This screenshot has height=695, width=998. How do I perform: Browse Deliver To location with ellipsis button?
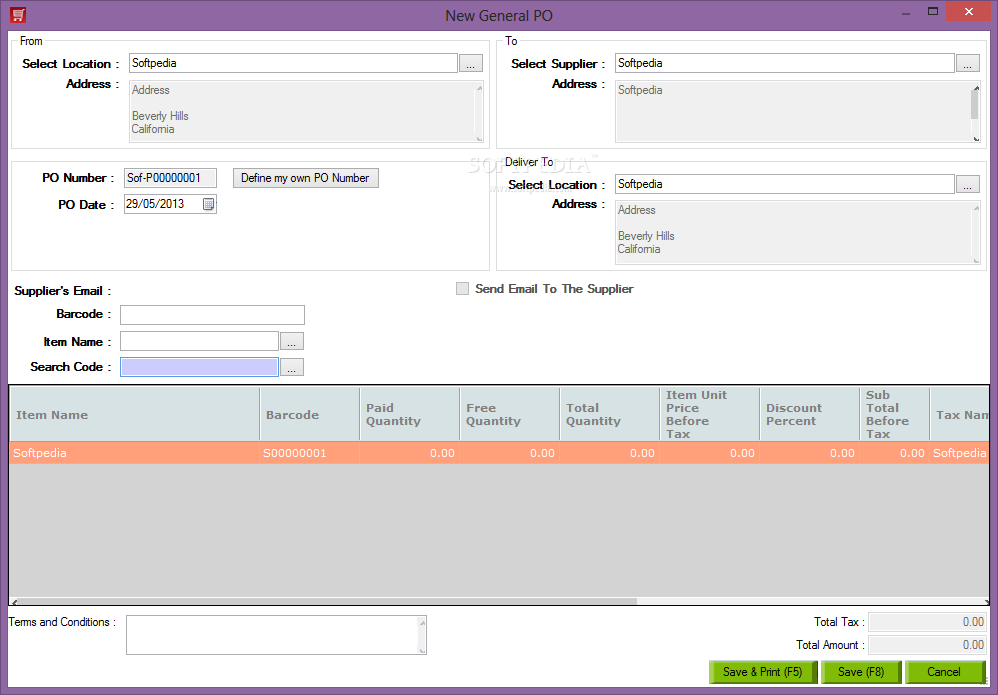pos(967,185)
